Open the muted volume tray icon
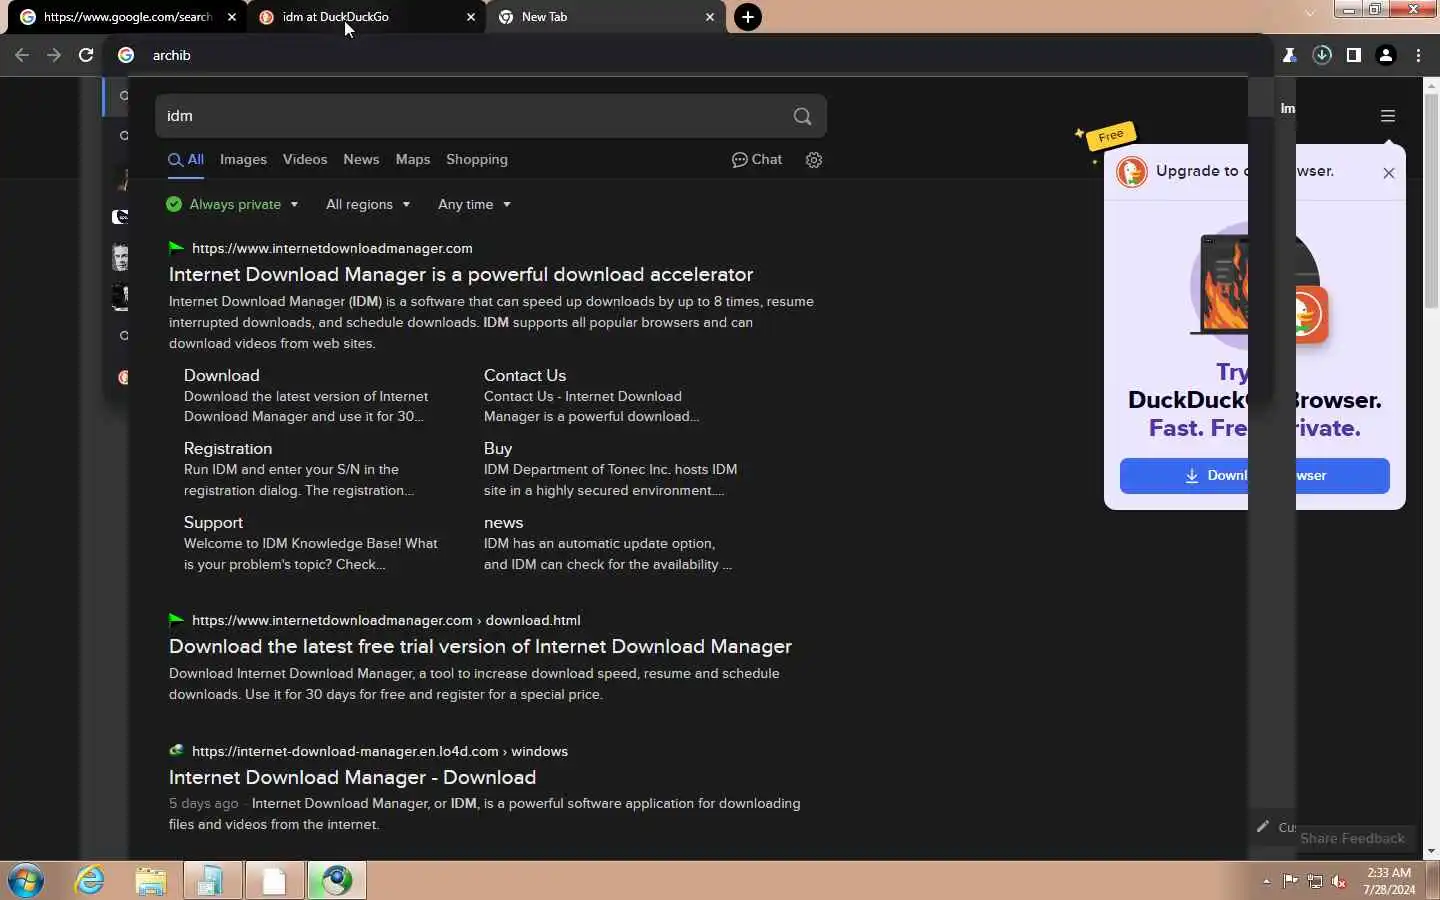Image resolution: width=1440 pixels, height=900 pixels. (x=1340, y=881)
